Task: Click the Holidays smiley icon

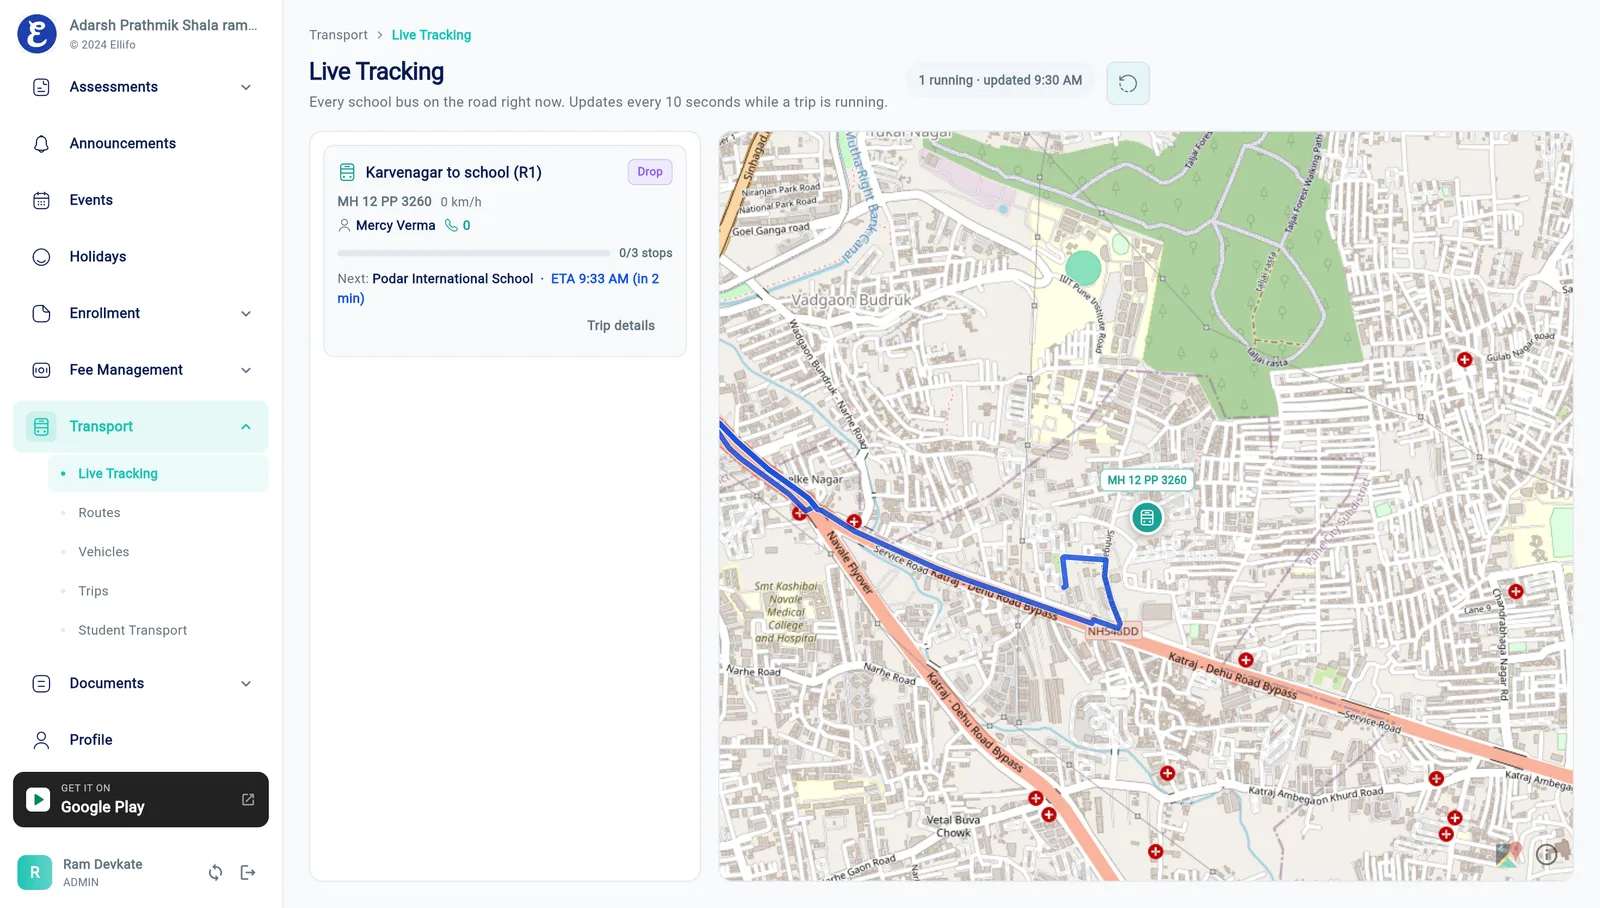Action: pyautogui.click(x=41, y=257)
